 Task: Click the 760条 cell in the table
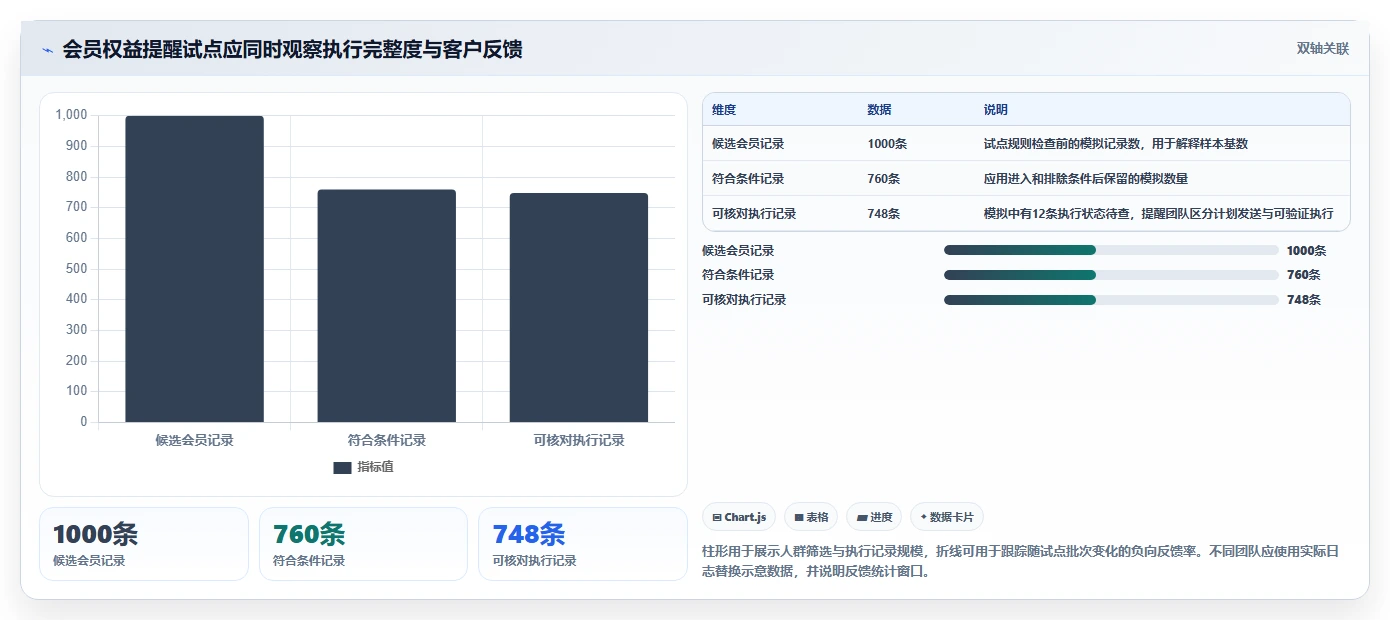click(884, 179)
